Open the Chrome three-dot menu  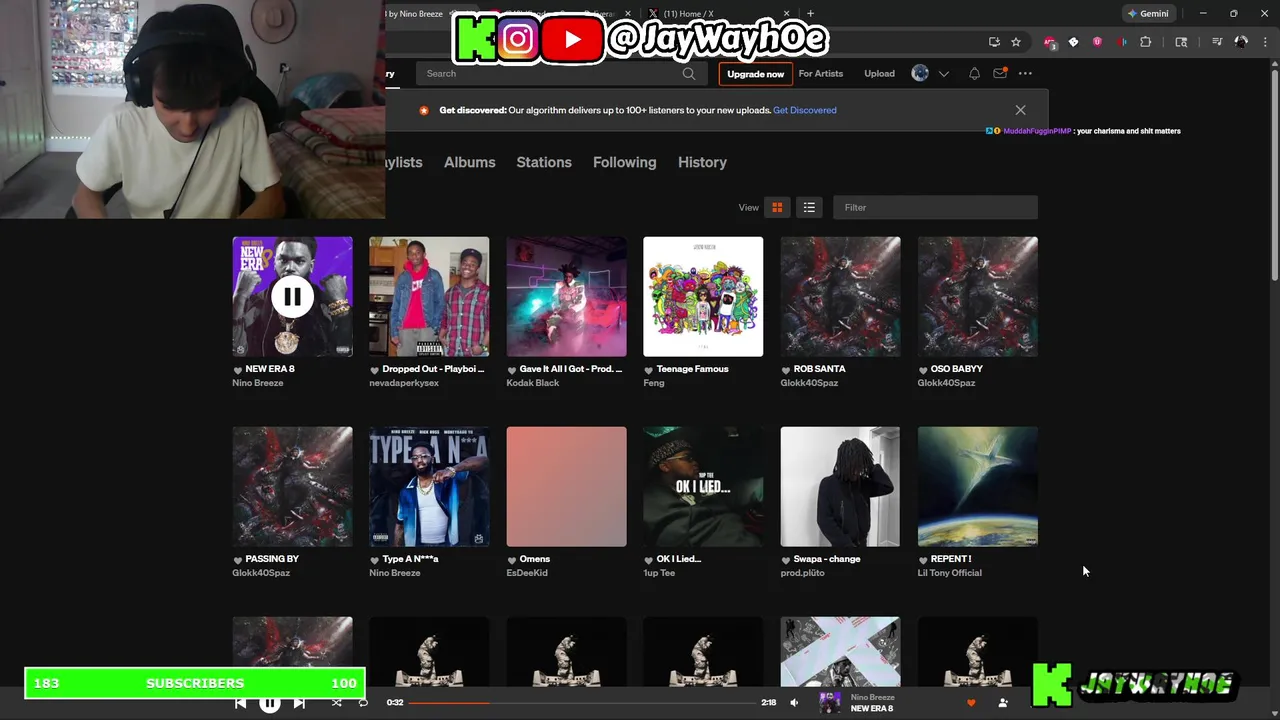click(1264, 42)
